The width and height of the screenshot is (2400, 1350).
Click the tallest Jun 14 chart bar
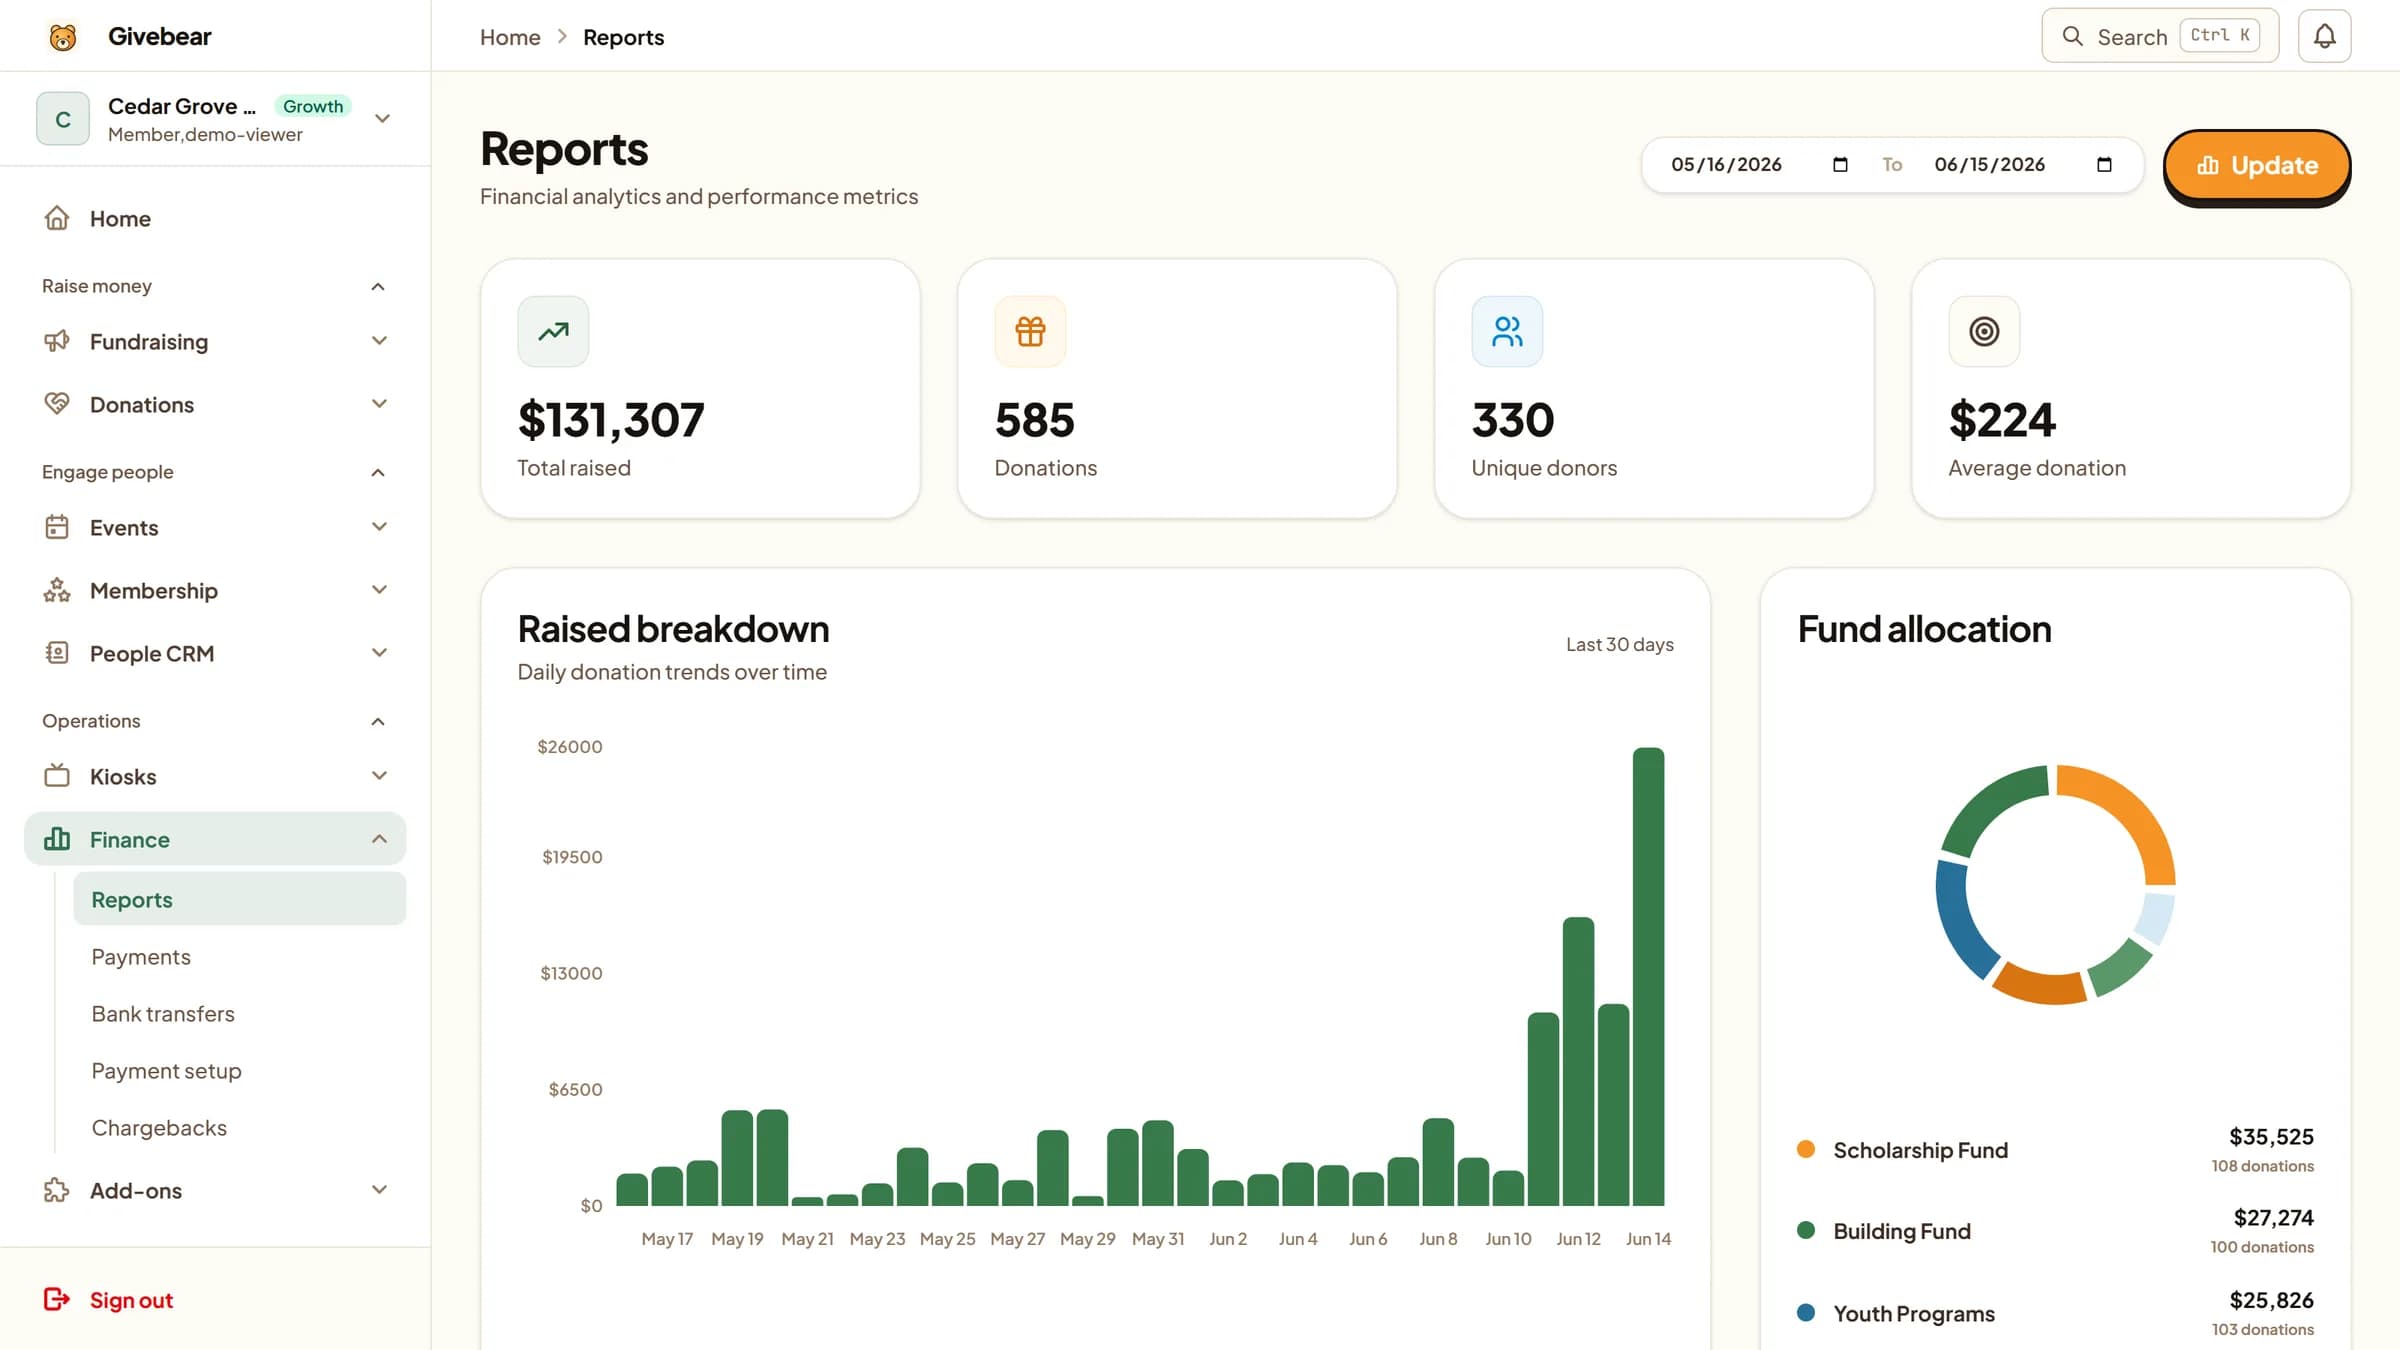(x=1648, y=976)
